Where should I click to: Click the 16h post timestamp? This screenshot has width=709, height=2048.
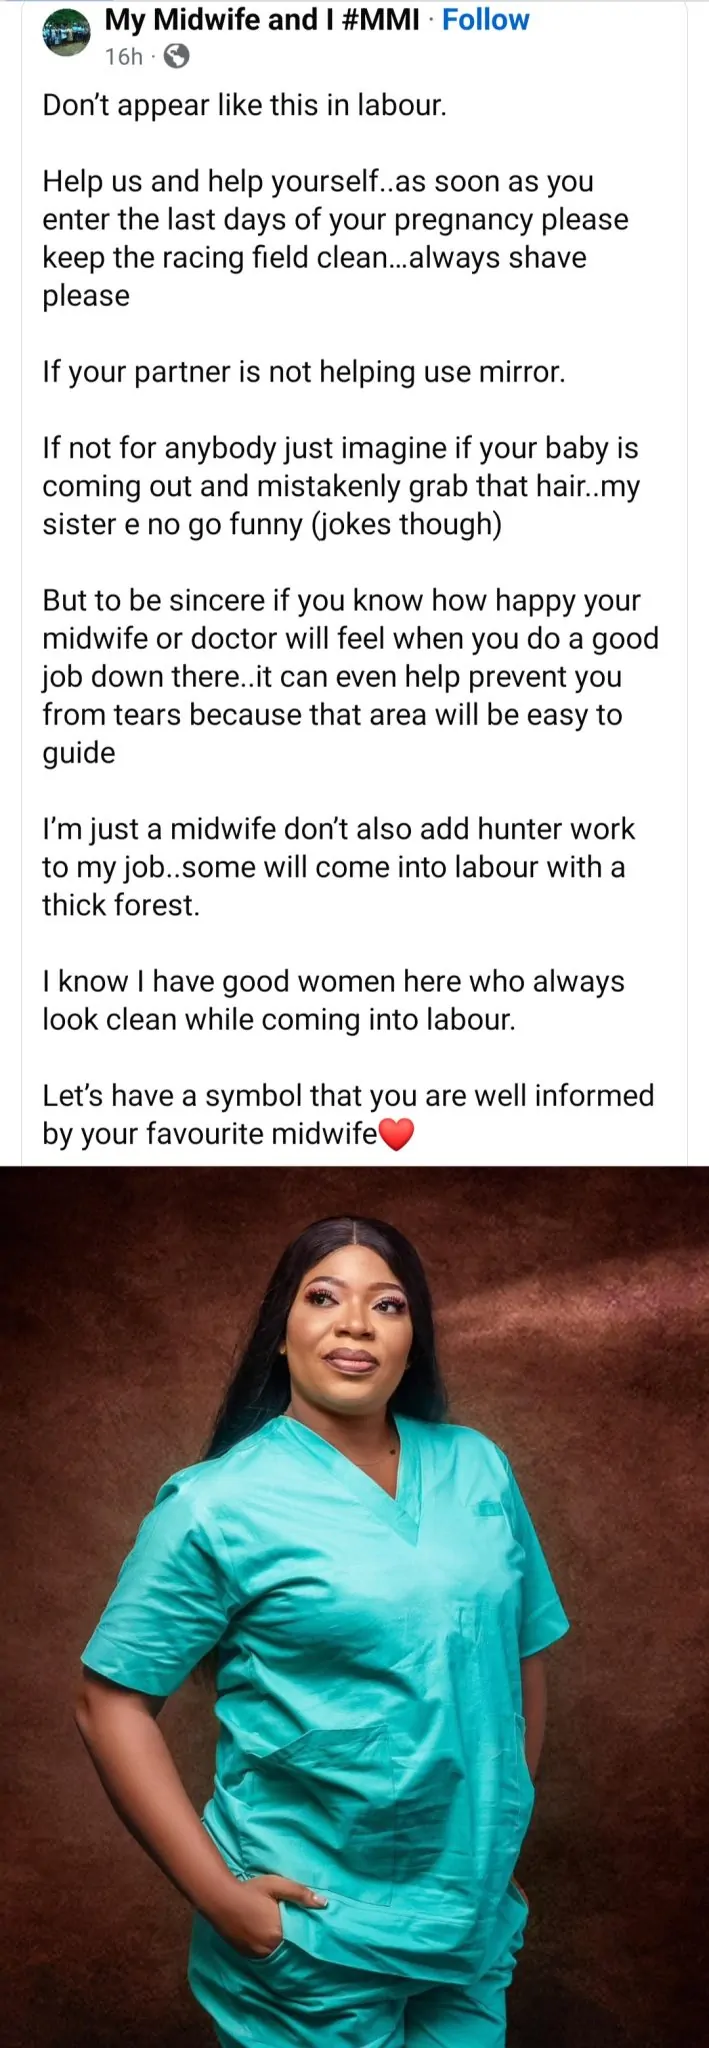click(x=124, y=57)
